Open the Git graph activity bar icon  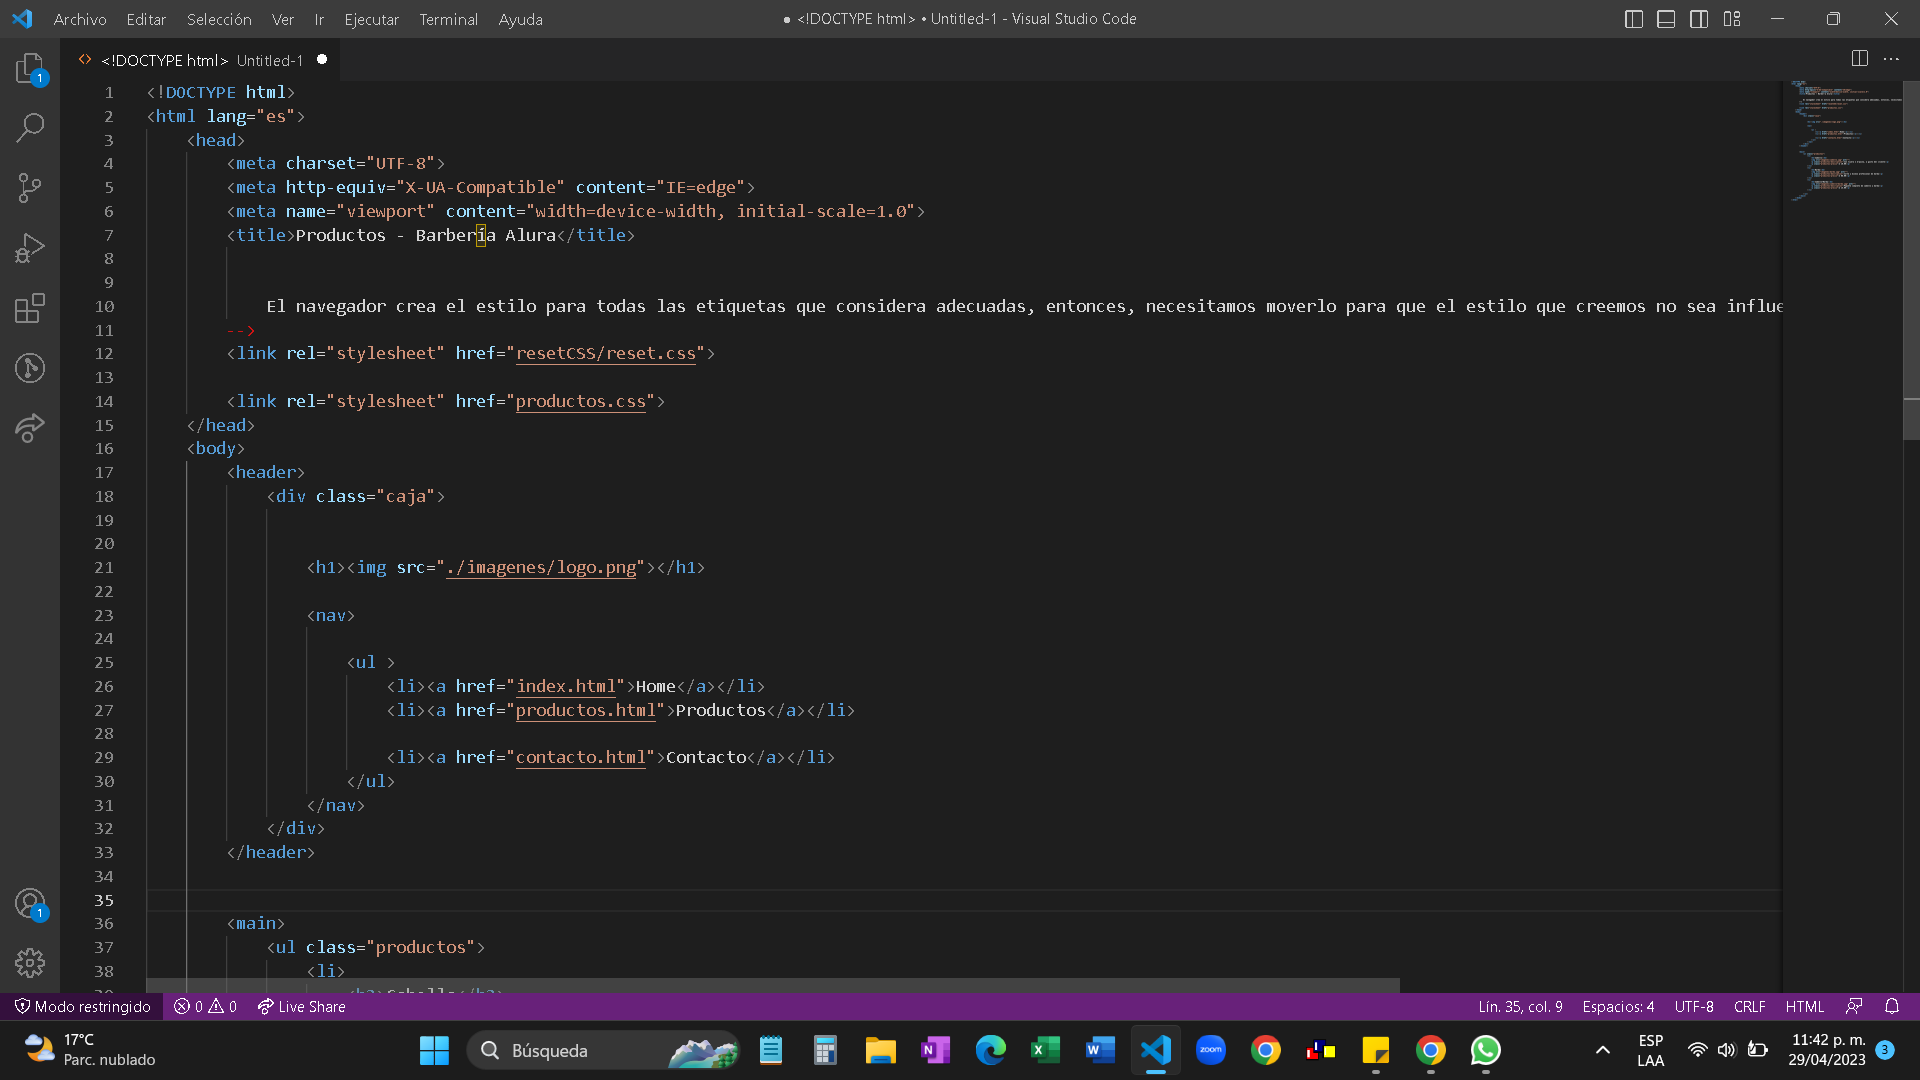pyautogui.click(x=30, y=368)
